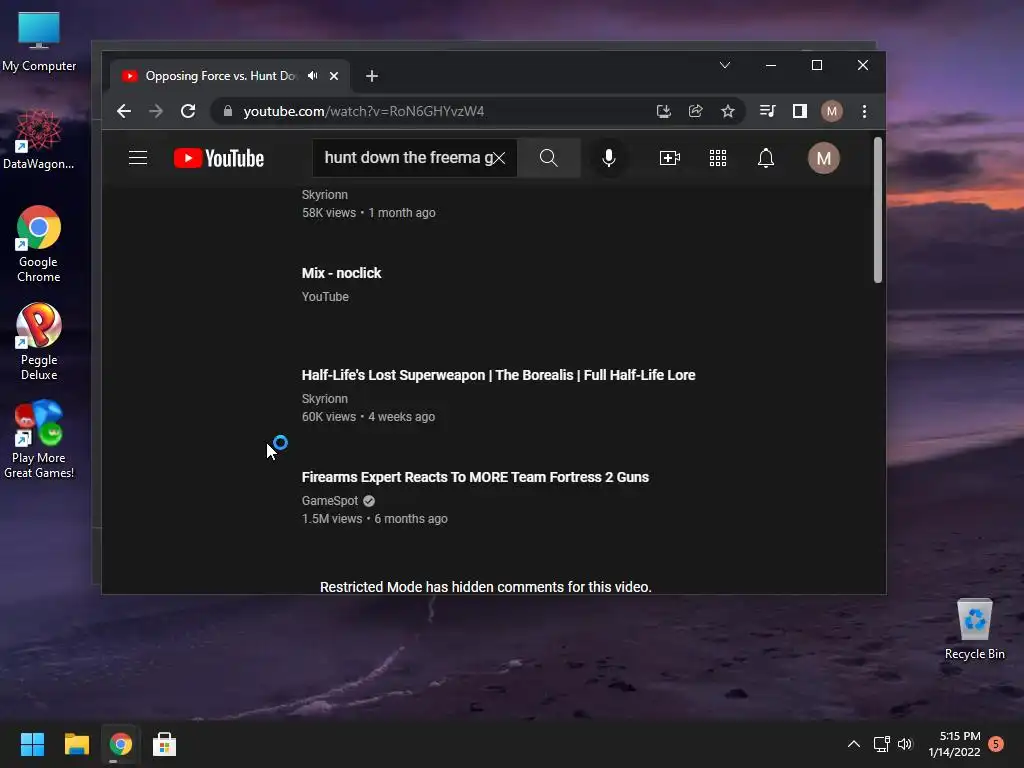Open Chrome profile M avatar
The image size is (1024, 768).
tap(831, 111)
